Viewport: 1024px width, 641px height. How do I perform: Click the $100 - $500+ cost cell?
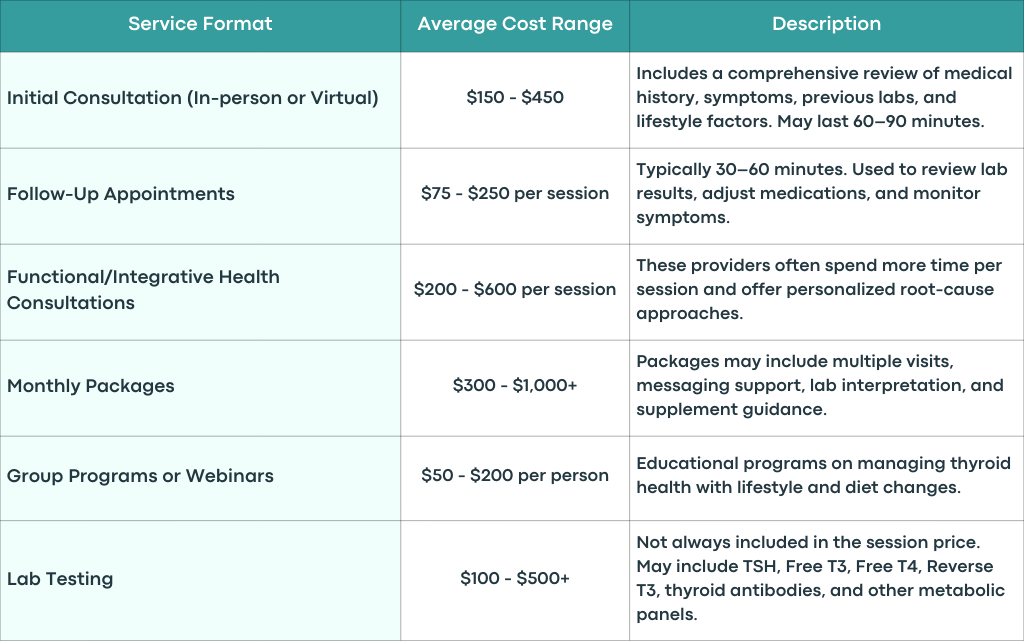coord(515,578)
